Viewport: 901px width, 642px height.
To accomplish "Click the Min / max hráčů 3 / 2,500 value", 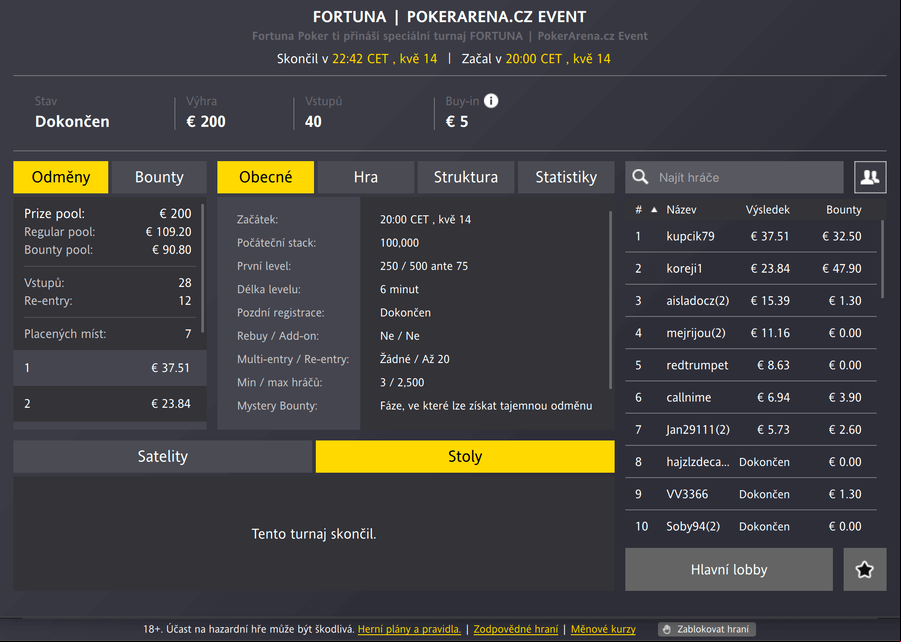I will (x=402, y=382).
